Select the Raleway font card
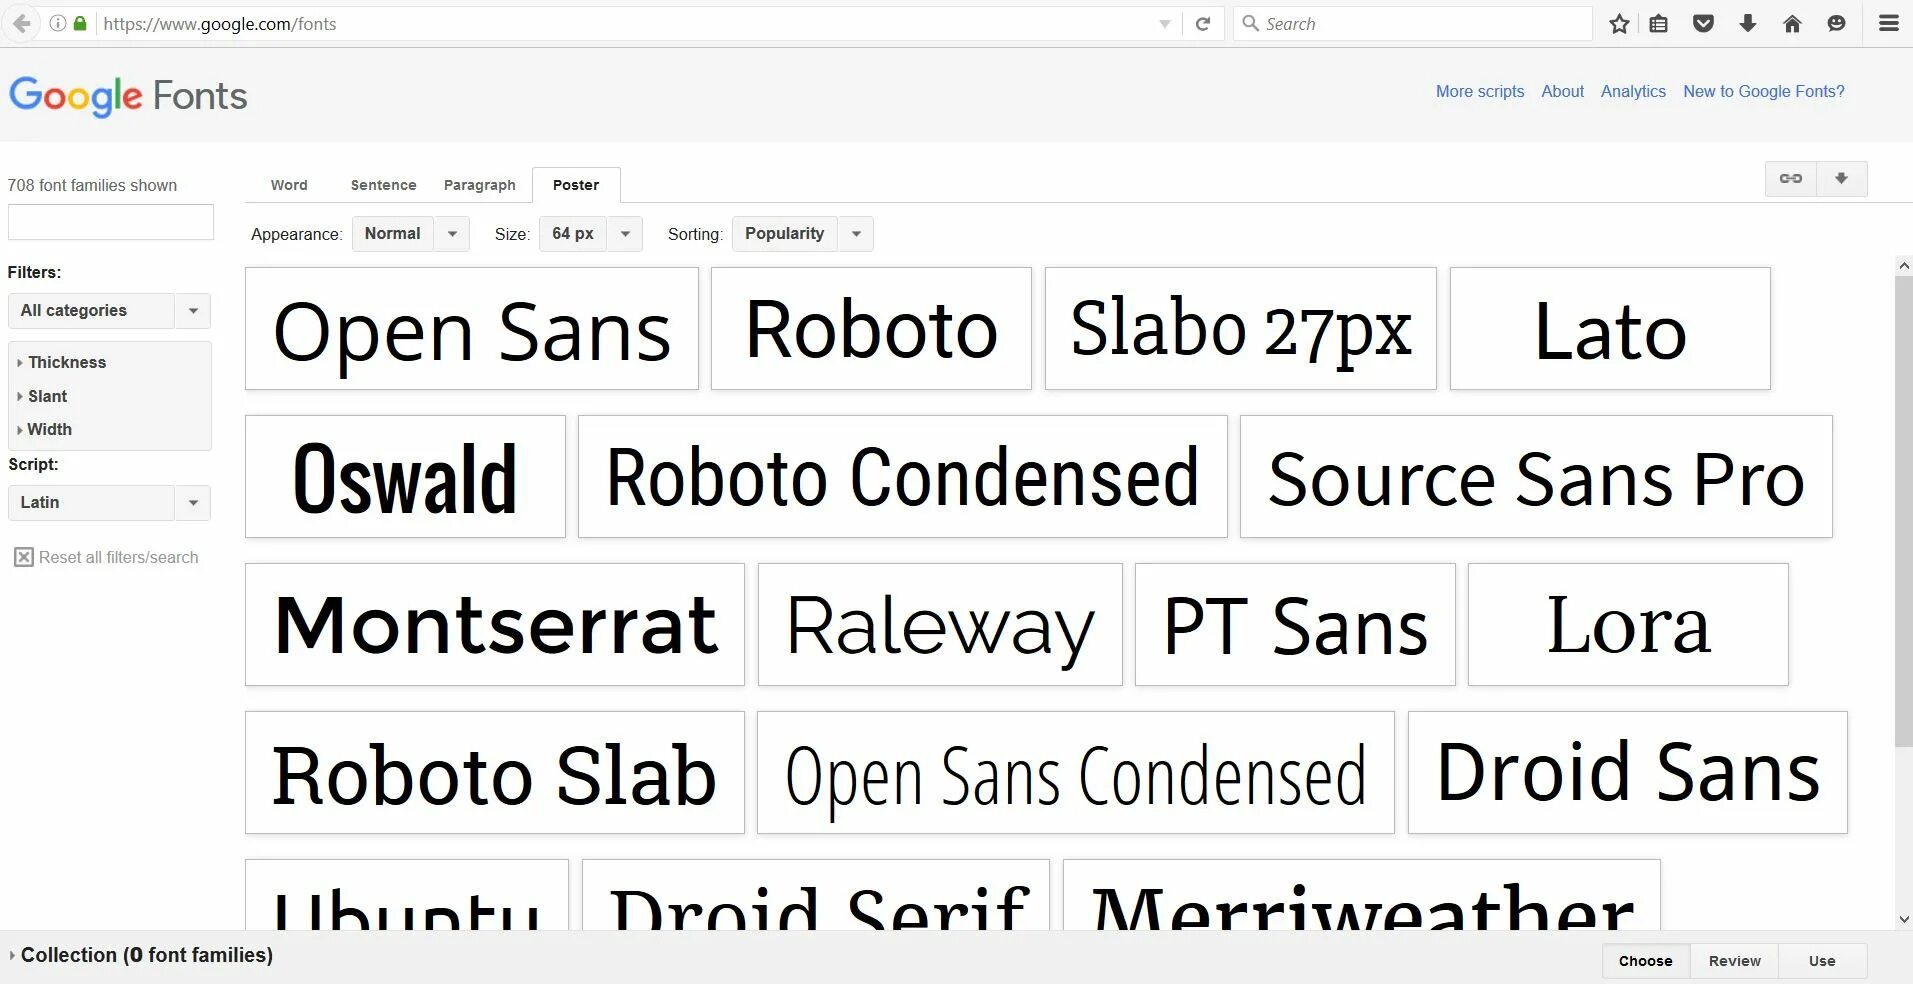 tap(940, 625)
